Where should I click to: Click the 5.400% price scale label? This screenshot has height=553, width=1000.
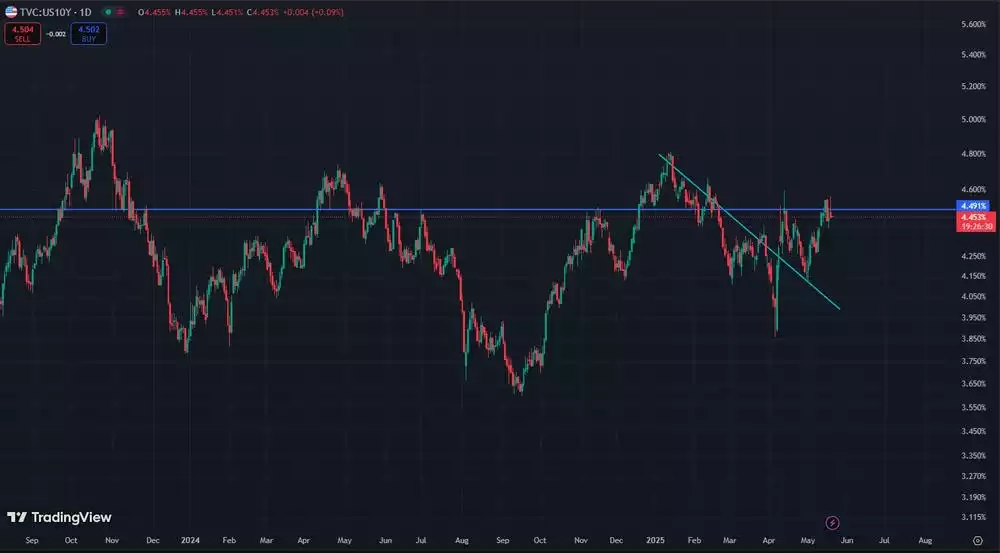click(973, 55)
